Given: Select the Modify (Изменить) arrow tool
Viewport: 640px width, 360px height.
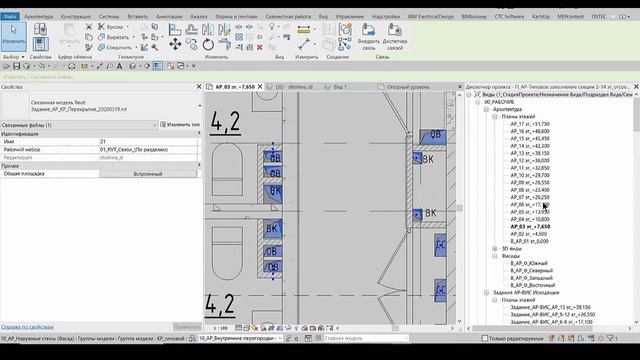Looking at the screenshot, I should point(14,37).
